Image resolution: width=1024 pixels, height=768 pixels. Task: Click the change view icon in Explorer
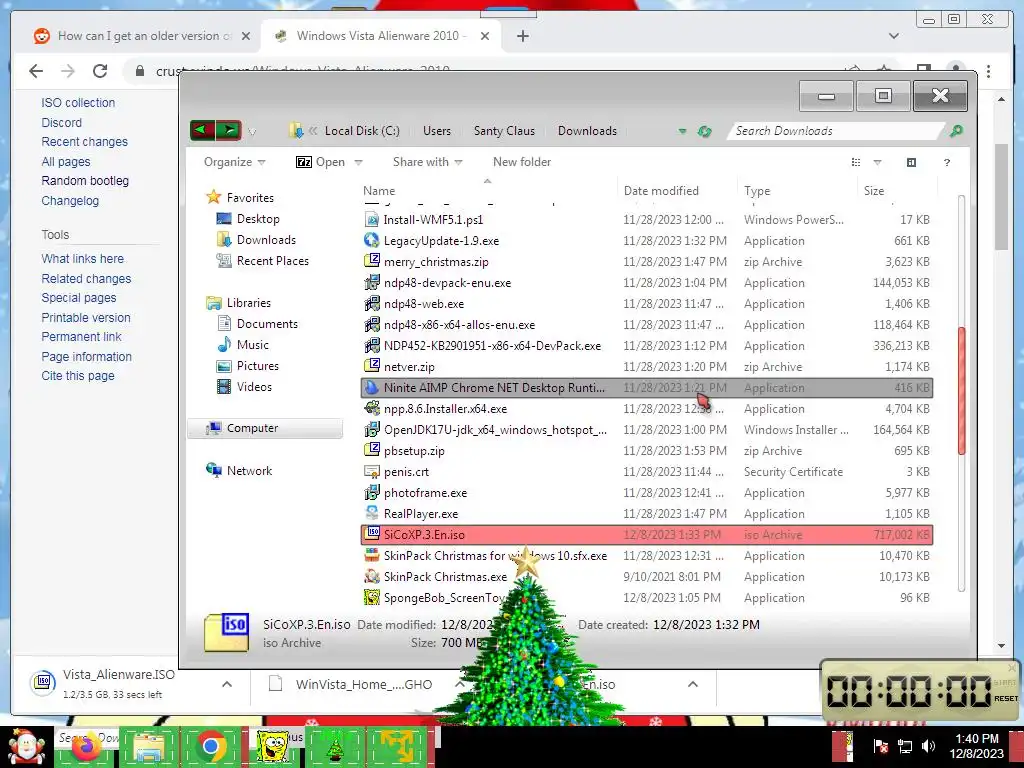[x=856, y=163]
